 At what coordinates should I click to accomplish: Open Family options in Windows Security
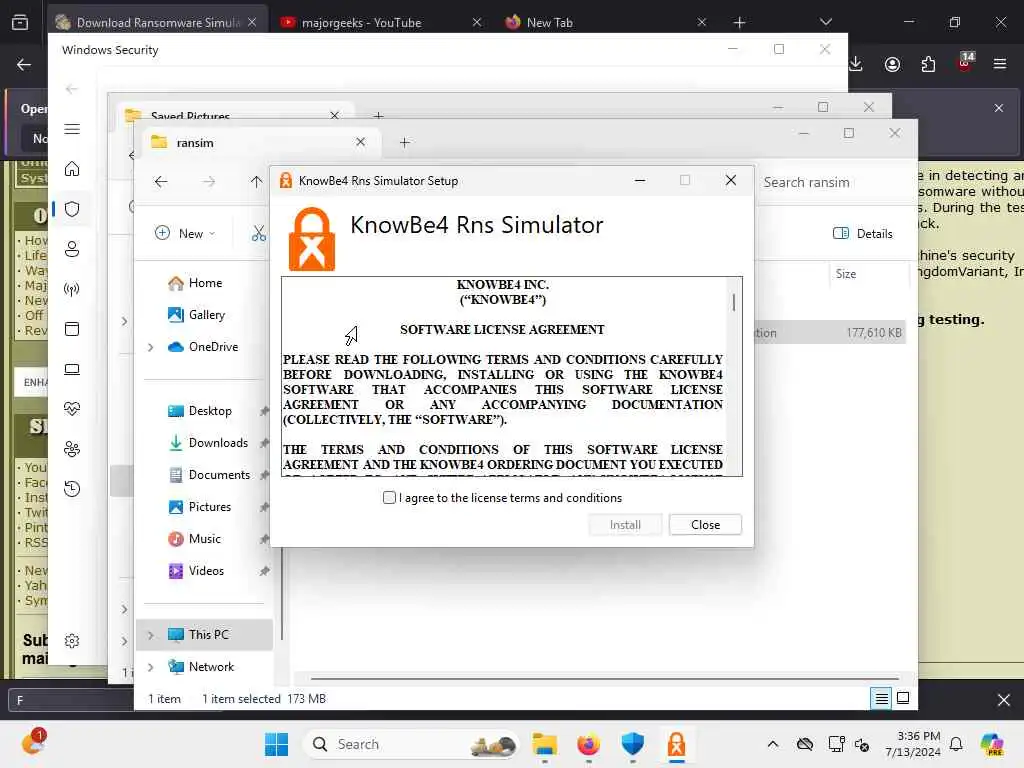coord(72,449)
